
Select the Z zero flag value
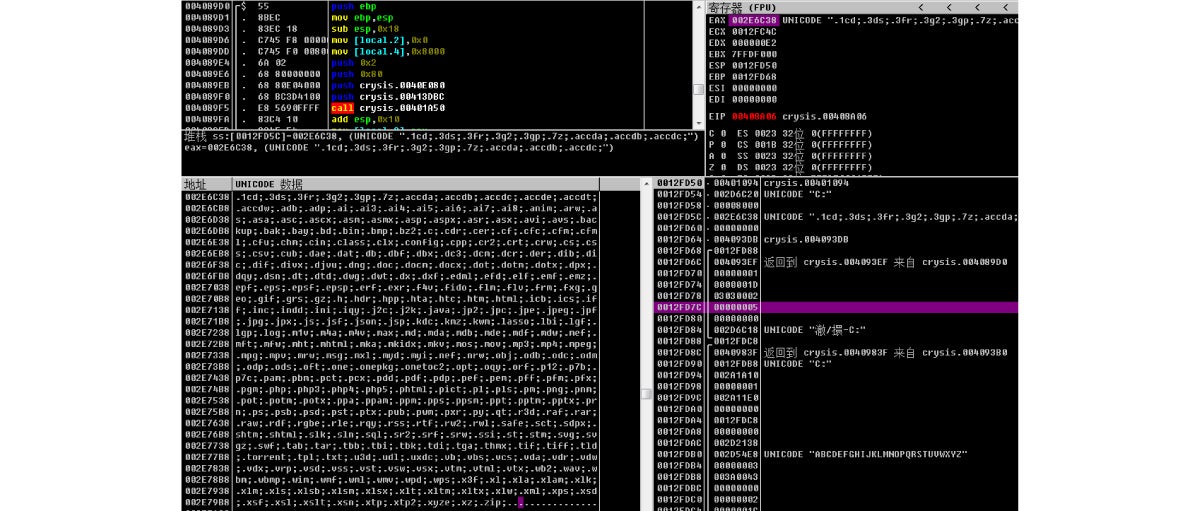point(722,167)
